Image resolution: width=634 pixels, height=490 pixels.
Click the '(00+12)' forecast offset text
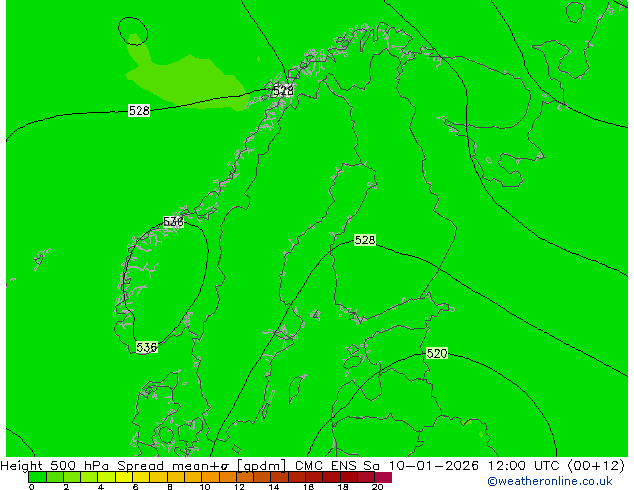tap(596, 466)
